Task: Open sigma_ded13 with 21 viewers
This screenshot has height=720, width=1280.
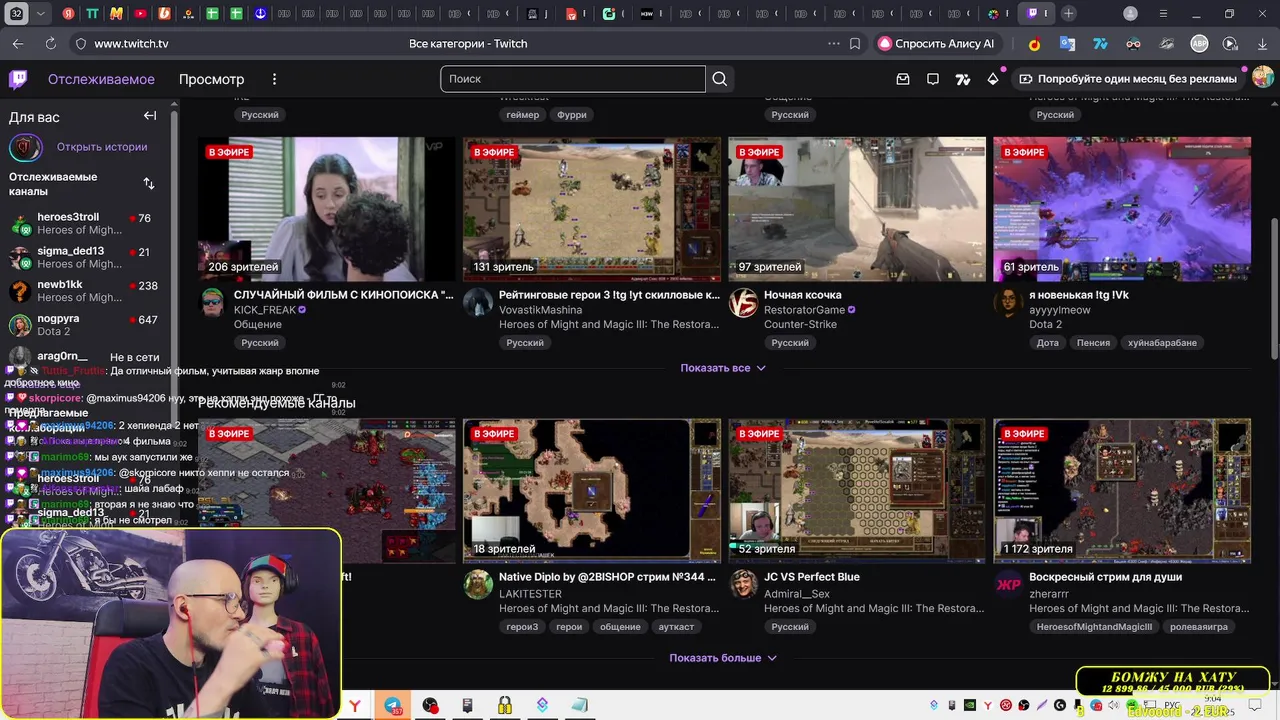Action: point(86,257)
